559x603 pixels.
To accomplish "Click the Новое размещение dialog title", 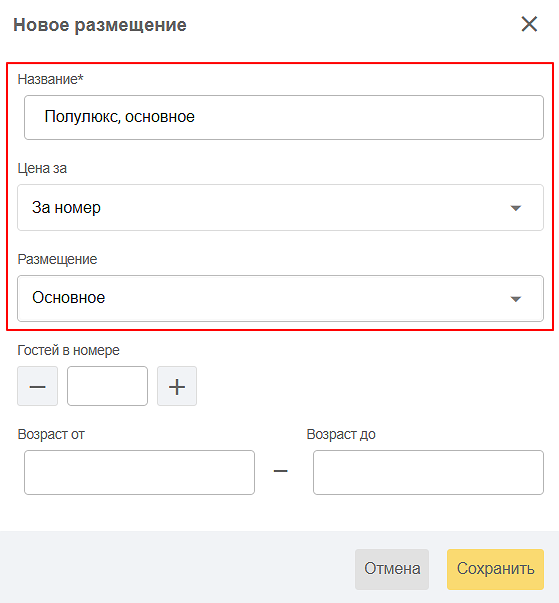I will pos(100,25).
